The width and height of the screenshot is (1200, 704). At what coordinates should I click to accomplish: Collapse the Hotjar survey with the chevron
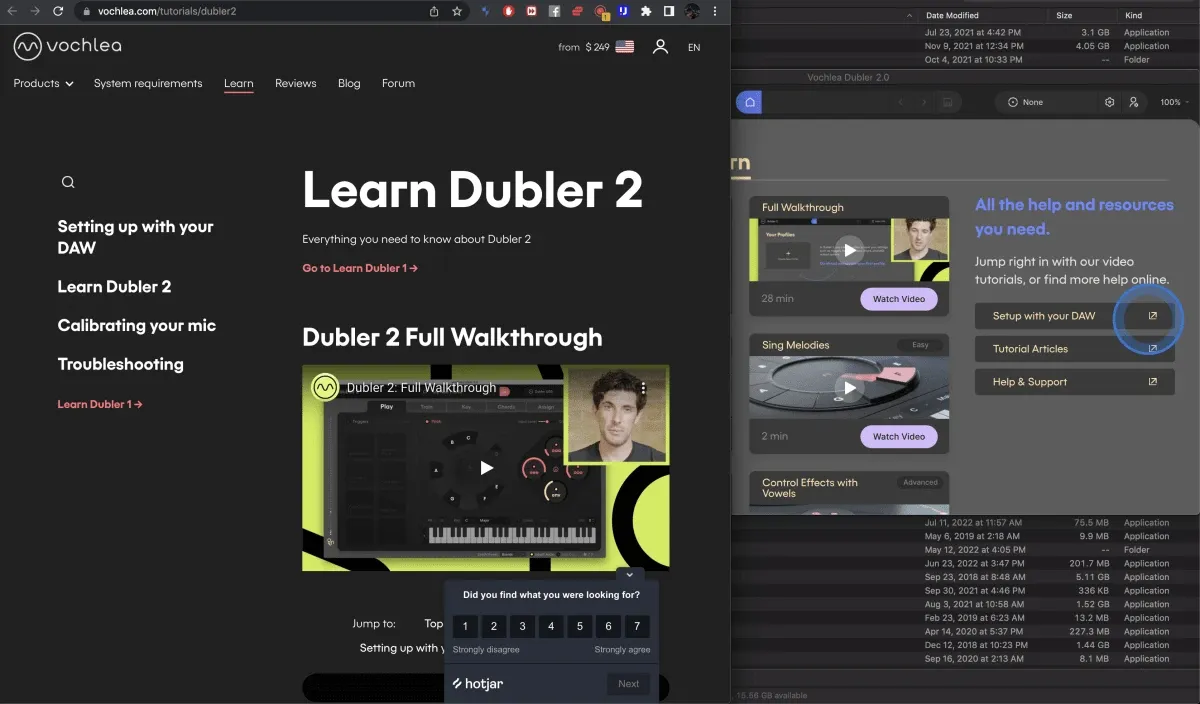(629, 575)
